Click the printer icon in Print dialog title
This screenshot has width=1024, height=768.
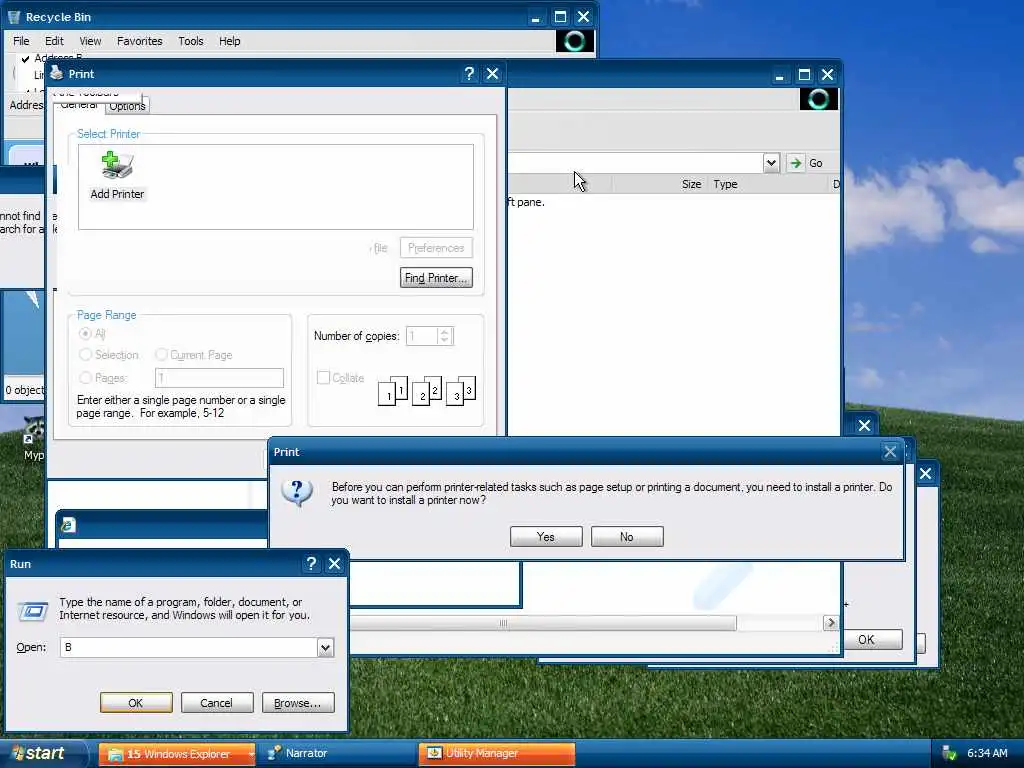[57, 73]
